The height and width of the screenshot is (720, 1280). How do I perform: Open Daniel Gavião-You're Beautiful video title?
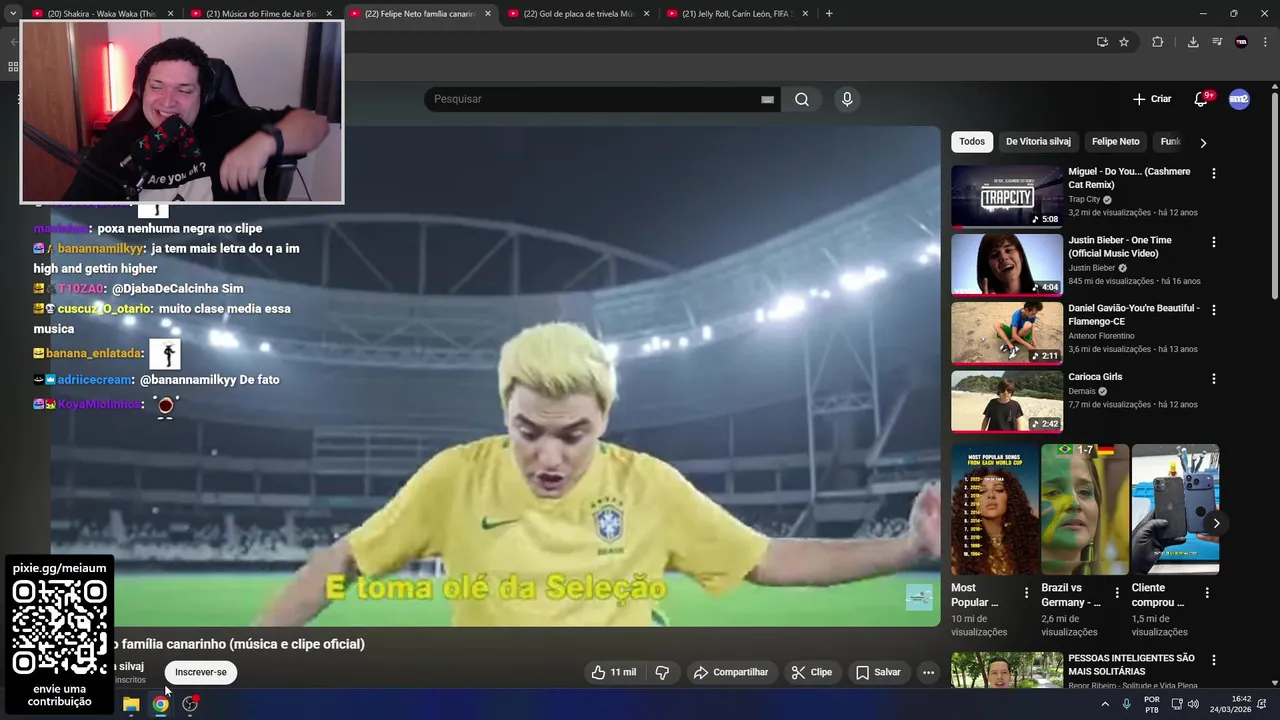[x=1134, y=315]
